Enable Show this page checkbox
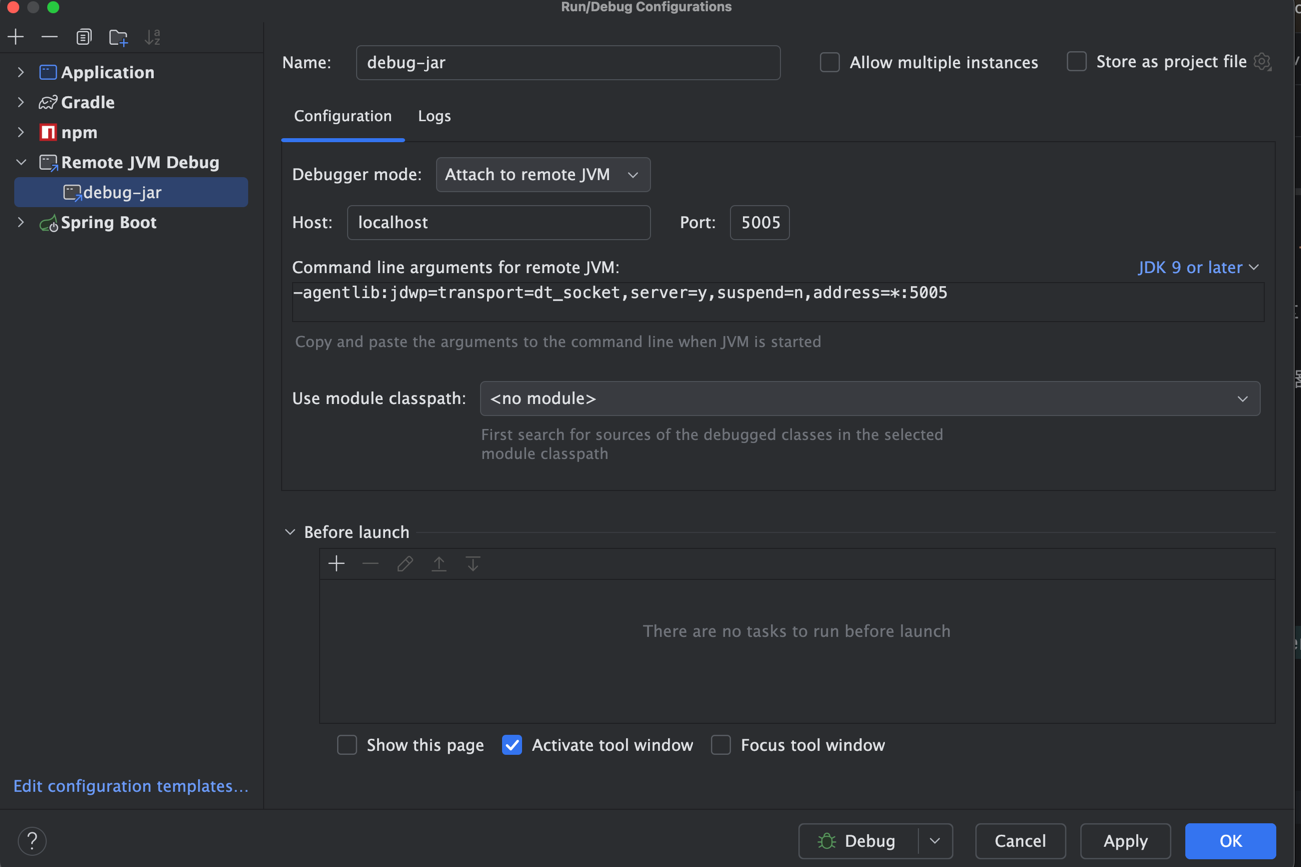 click(x=347, y=745)
